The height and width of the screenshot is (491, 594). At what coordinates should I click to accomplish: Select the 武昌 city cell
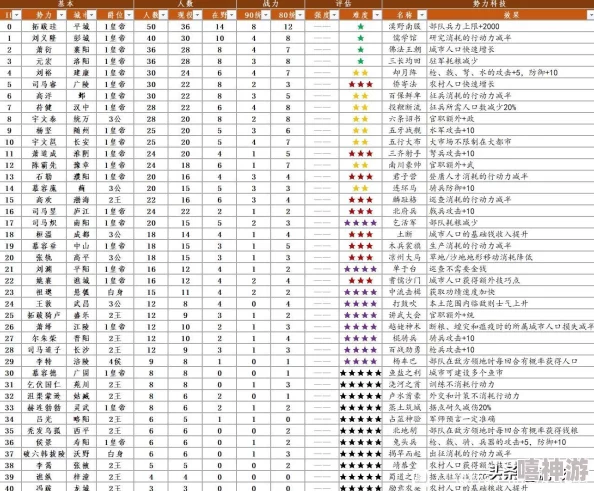click(x=81, y=304)
